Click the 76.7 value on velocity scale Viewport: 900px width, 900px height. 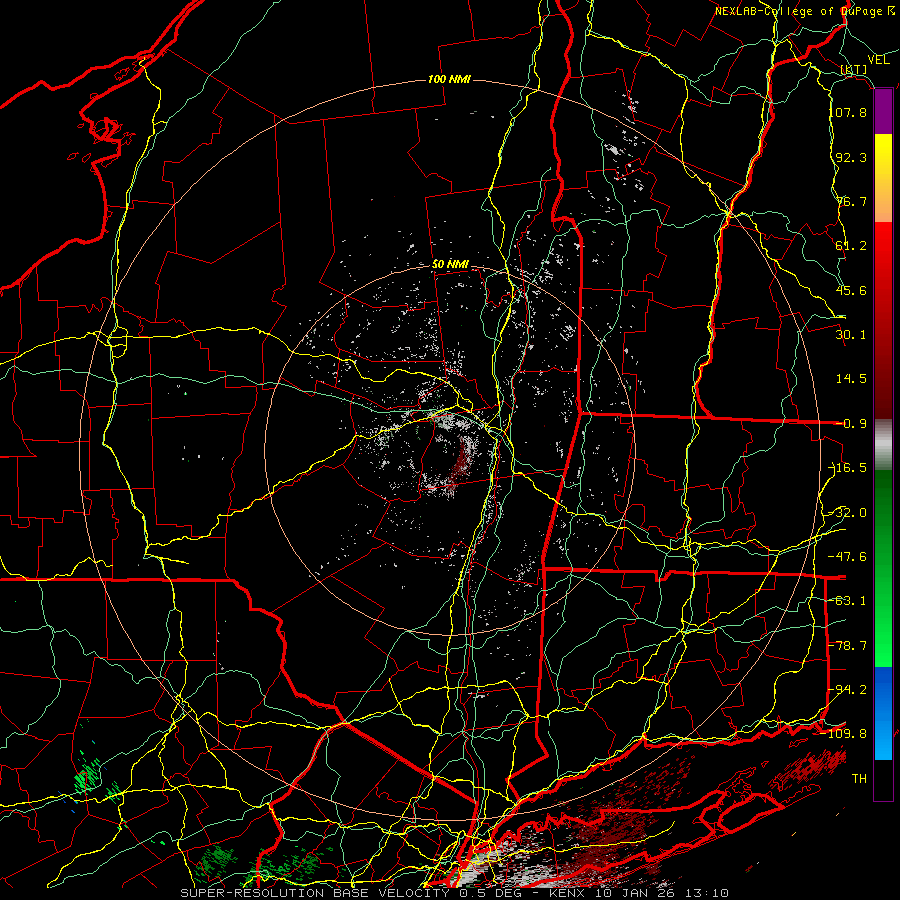pos(851,201)
